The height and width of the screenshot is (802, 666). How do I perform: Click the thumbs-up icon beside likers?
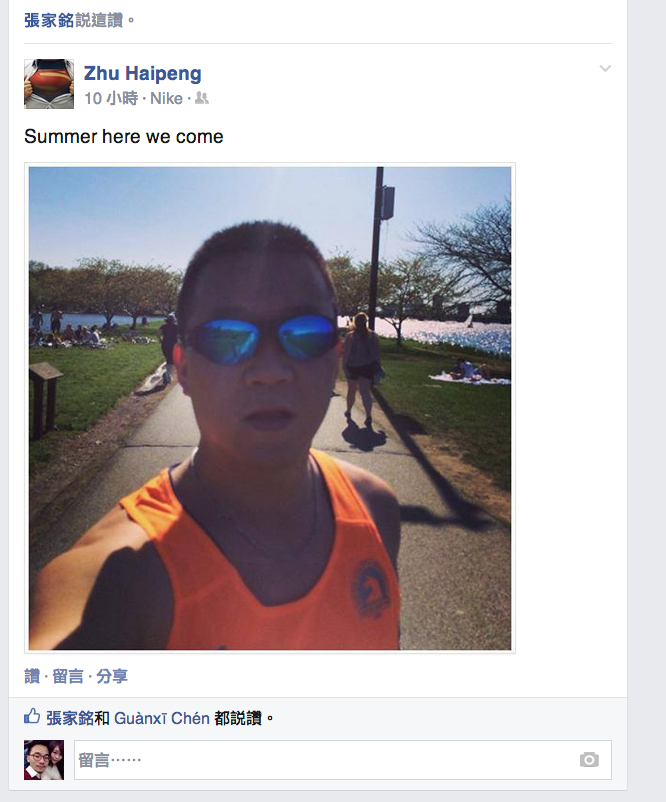tap(32, 717)
